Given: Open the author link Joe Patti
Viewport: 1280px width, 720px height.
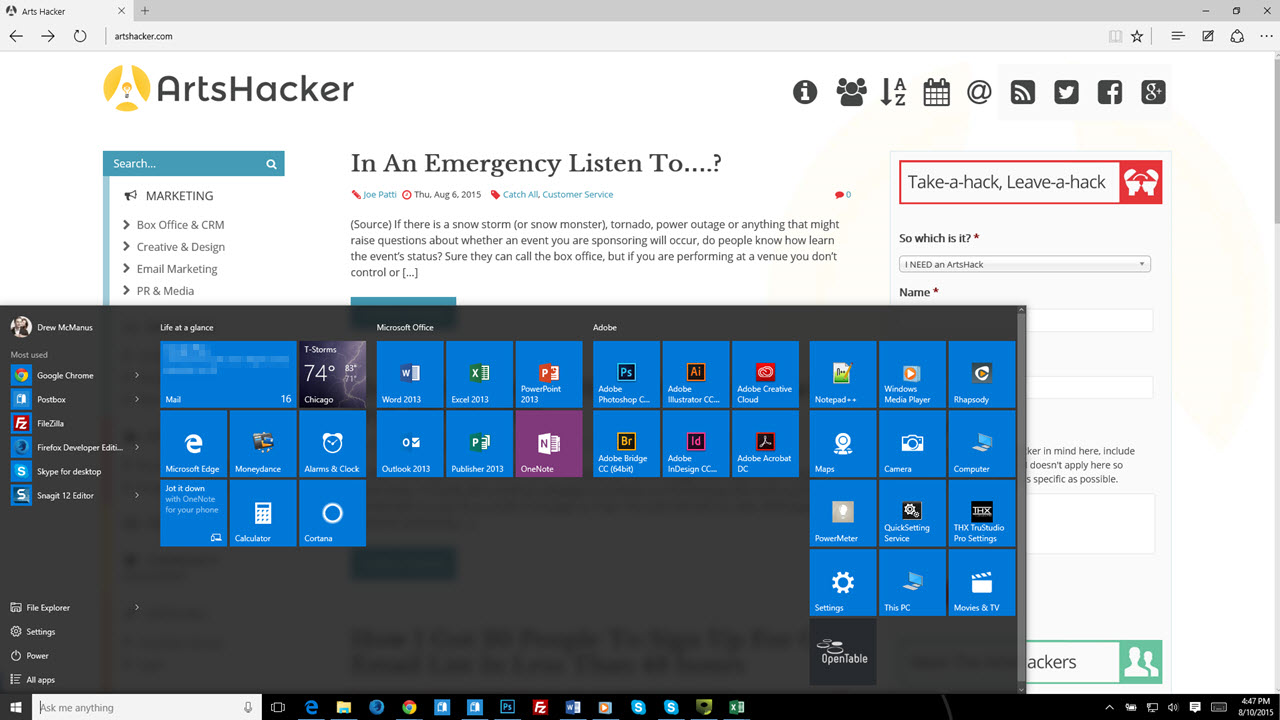Looking at the screenshot, I should point(379,195).
